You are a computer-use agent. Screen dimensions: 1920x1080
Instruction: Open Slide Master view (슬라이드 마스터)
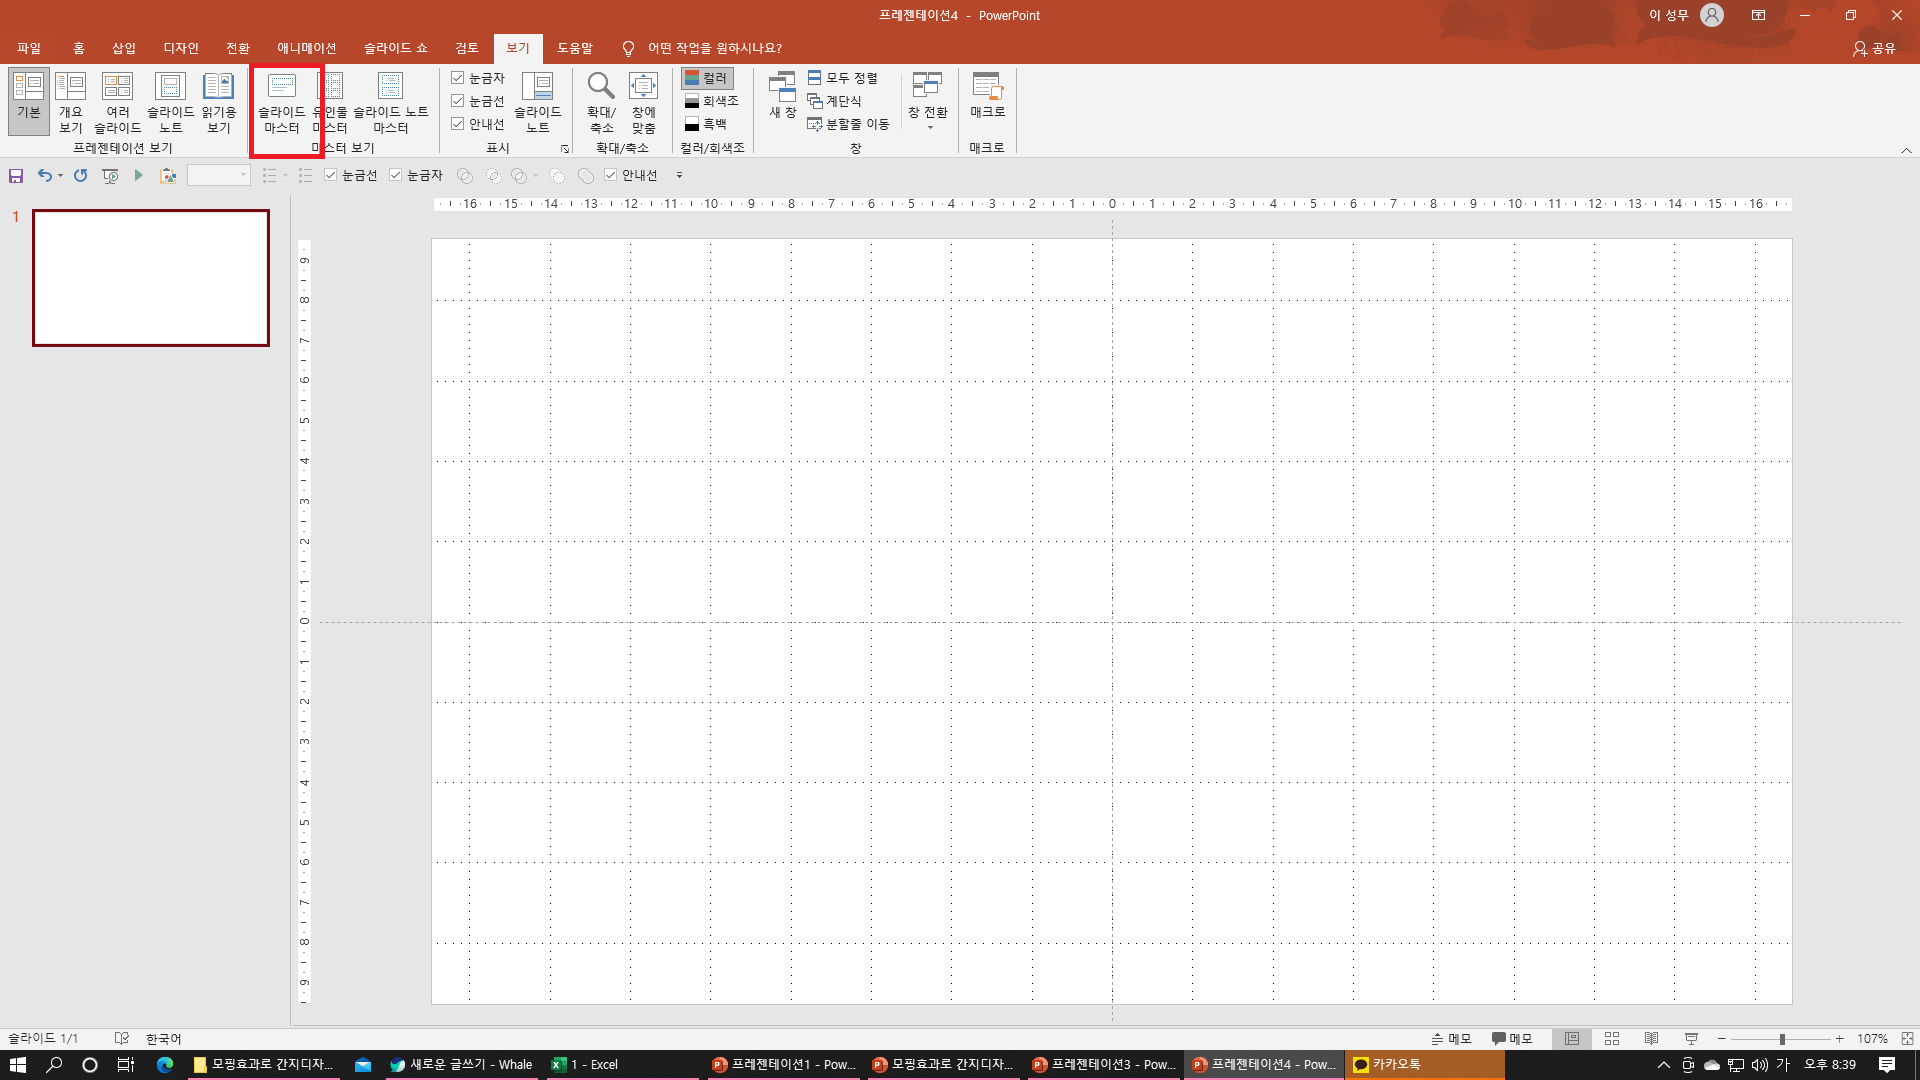(x=282, y=102)
